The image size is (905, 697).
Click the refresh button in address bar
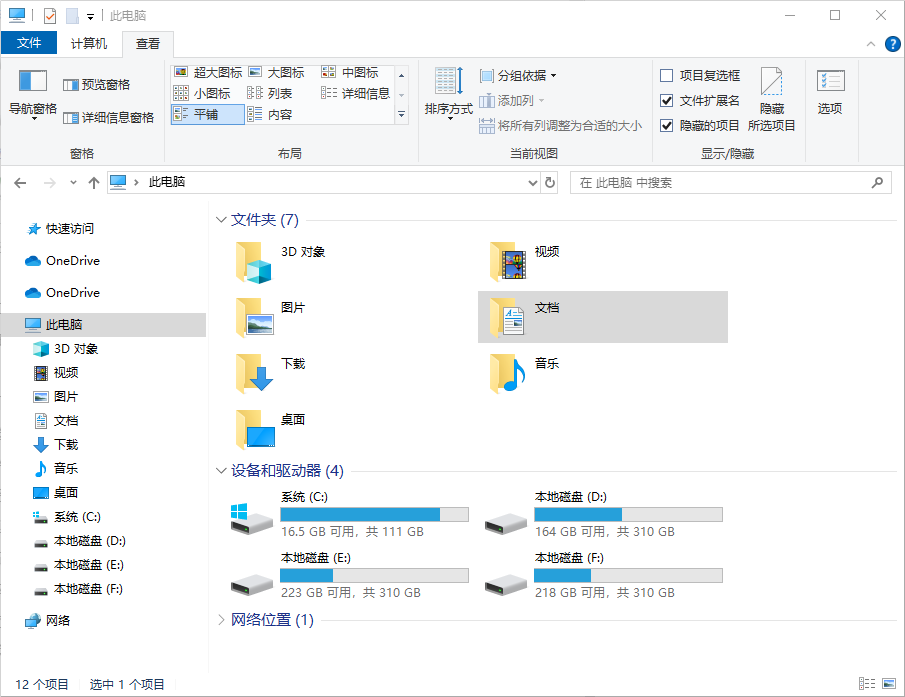coord(552,182)
